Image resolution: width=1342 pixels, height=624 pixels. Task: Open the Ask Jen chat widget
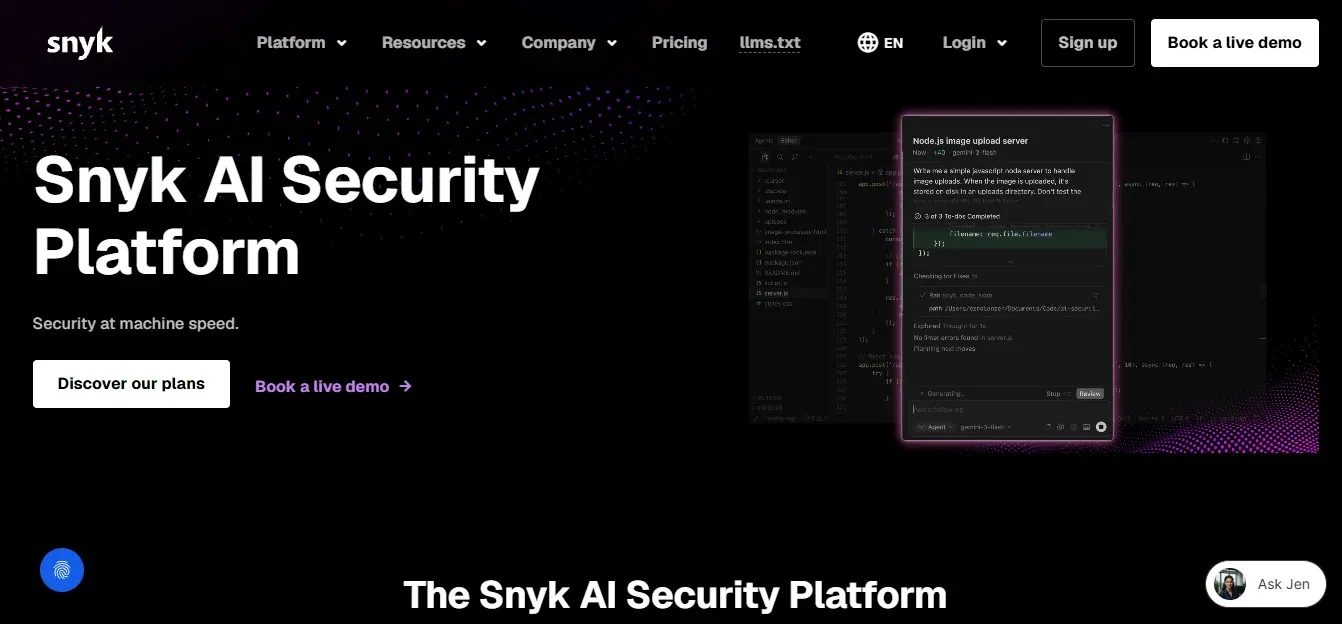click(1266, 584)
